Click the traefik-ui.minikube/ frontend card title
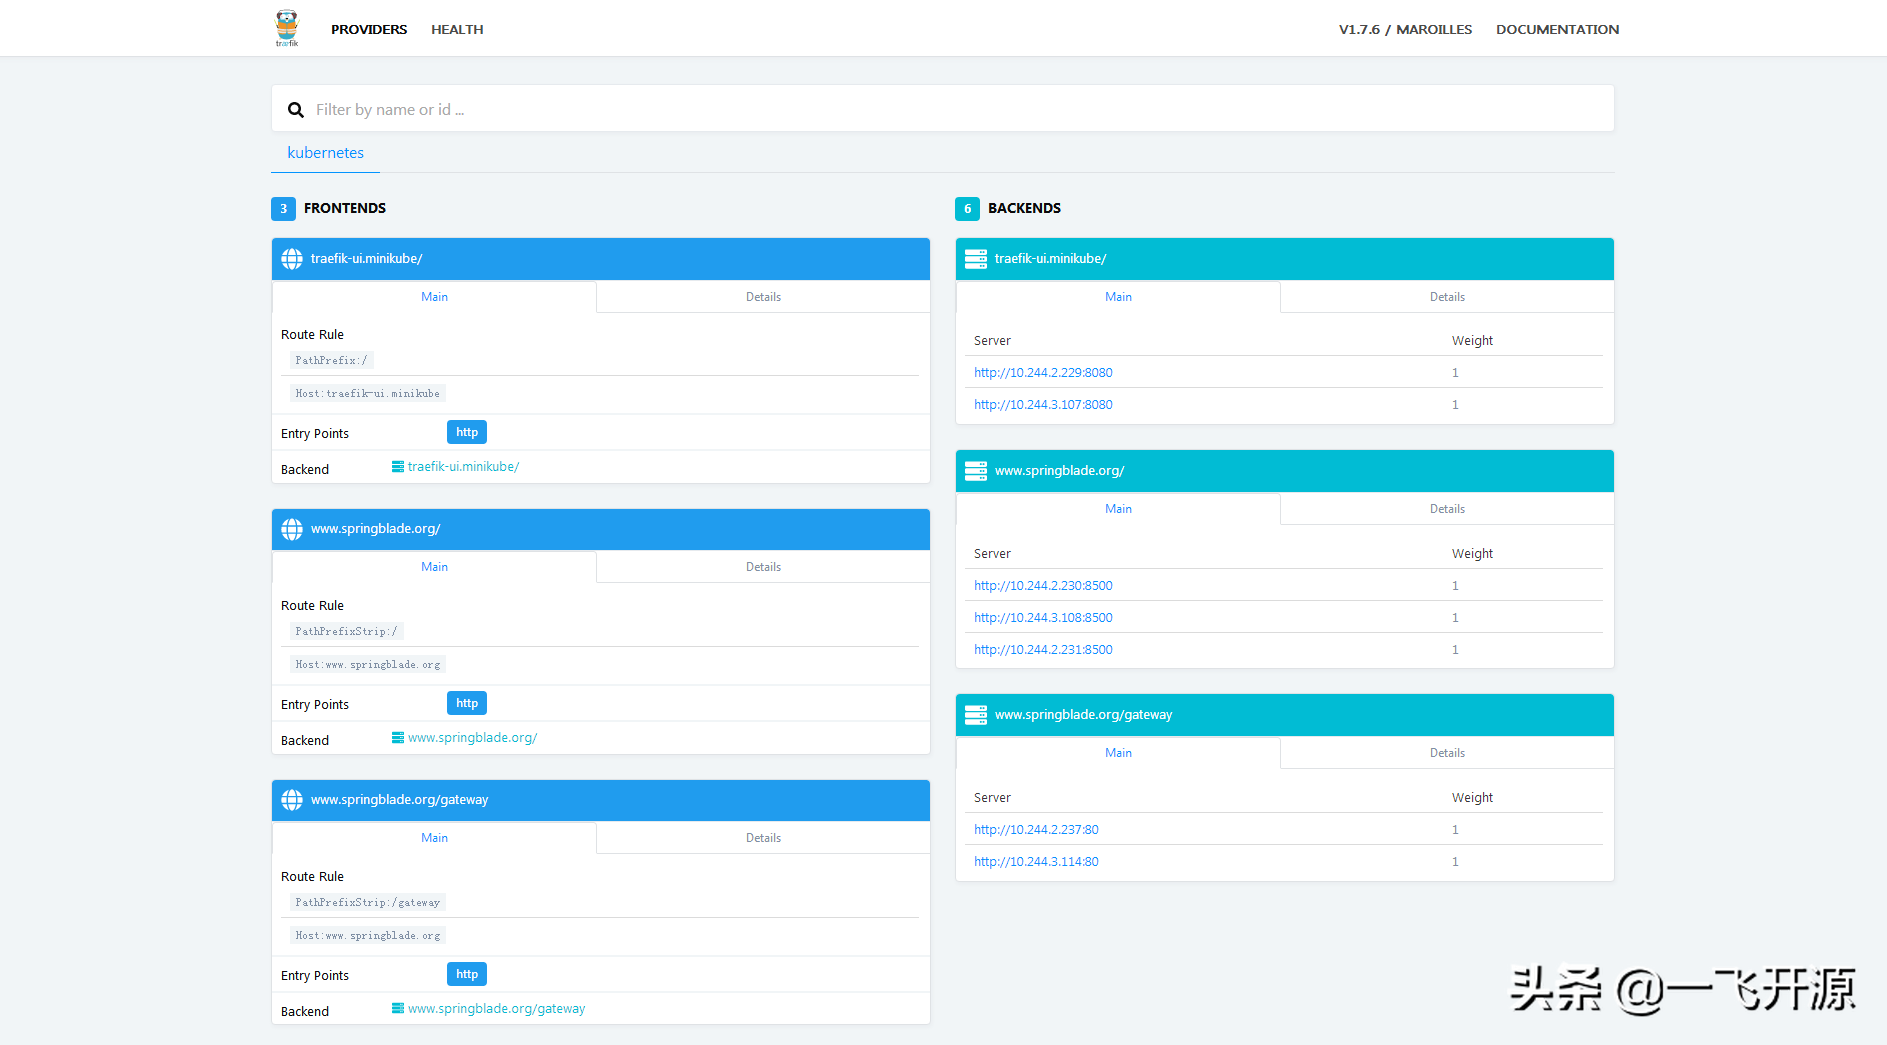Screen dimensions: 1887x1045 [x=366, y=259]
